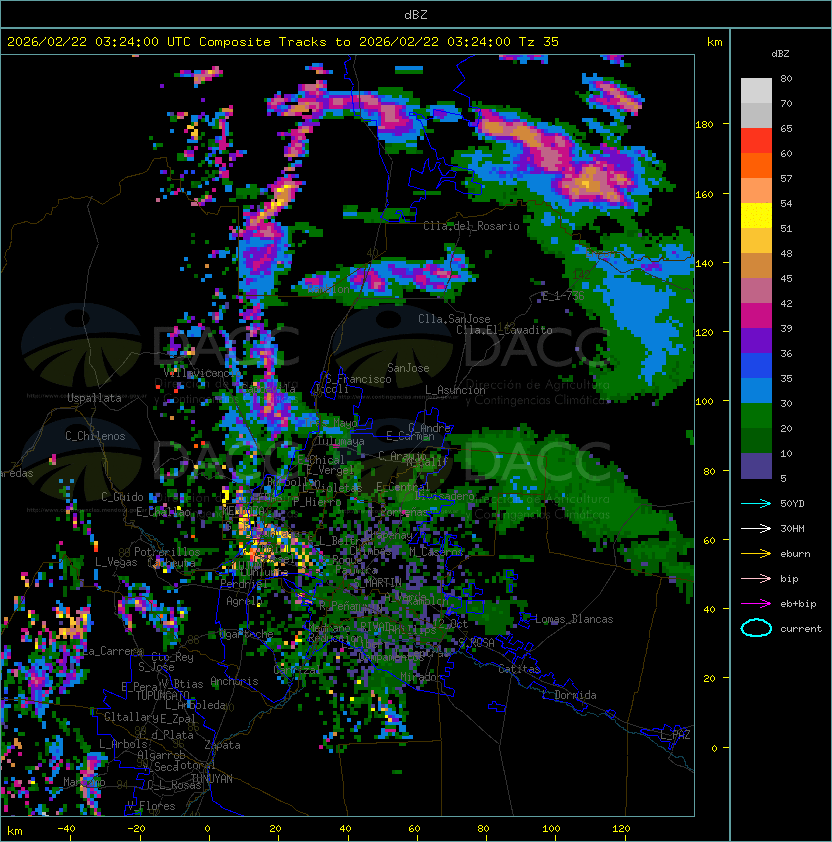832x842 pixels.
Task: Click the purple swatch next to 39 dBZ
Action: (756, 340)
